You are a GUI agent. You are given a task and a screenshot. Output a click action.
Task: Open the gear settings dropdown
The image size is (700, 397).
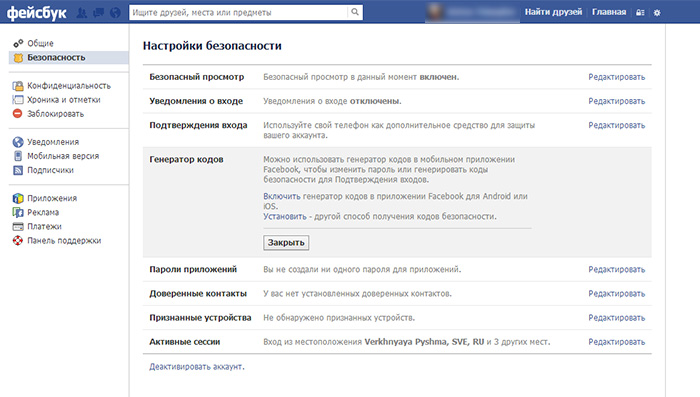click(x=657, y=13)
